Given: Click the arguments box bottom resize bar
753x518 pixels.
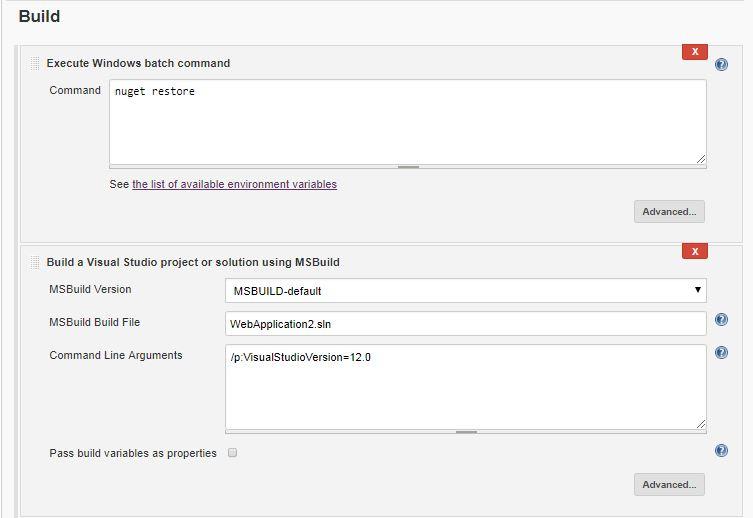Looking at the screenshot, I should tap(465, 432).
